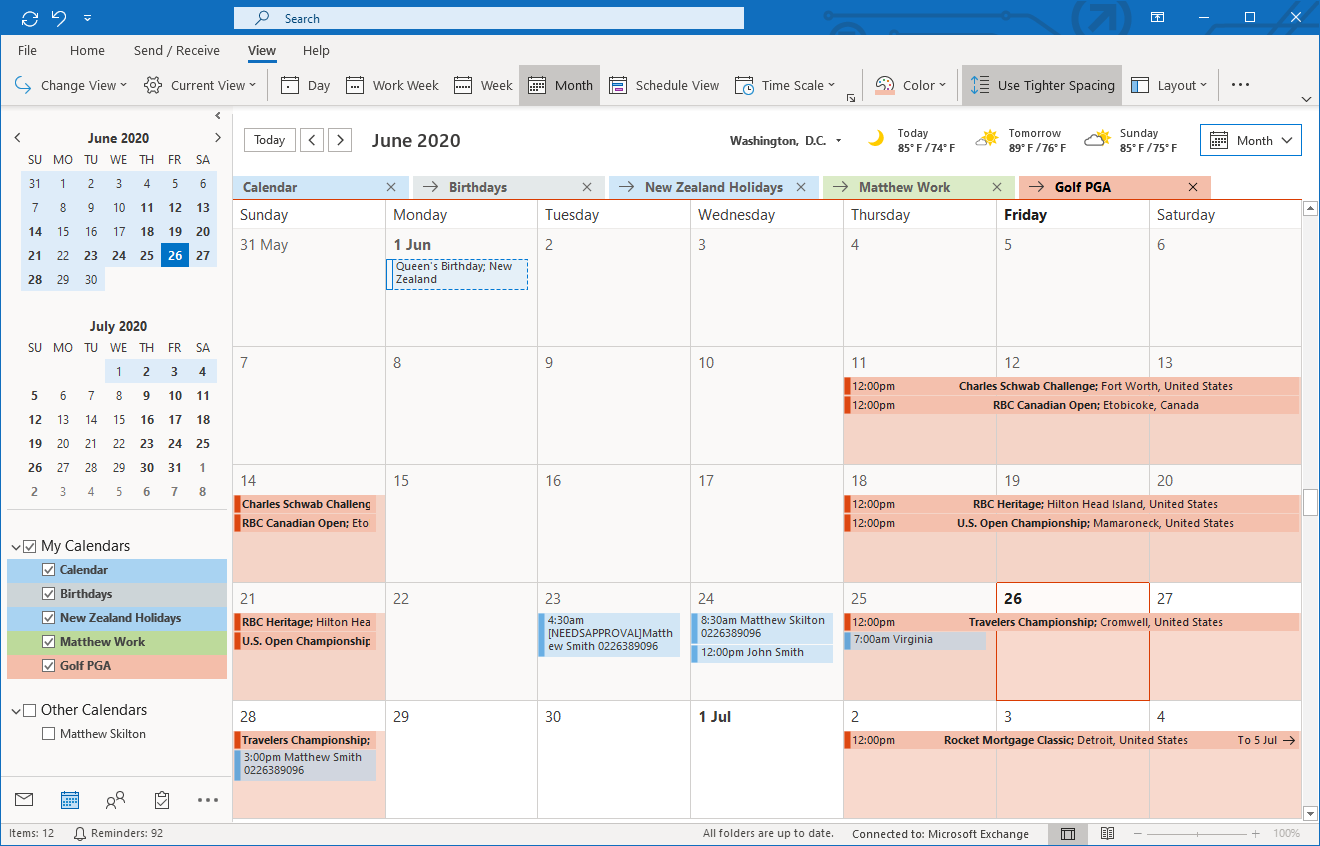Collapse the Other Calendars group
1320x846 pixels.
coord(16,711)
